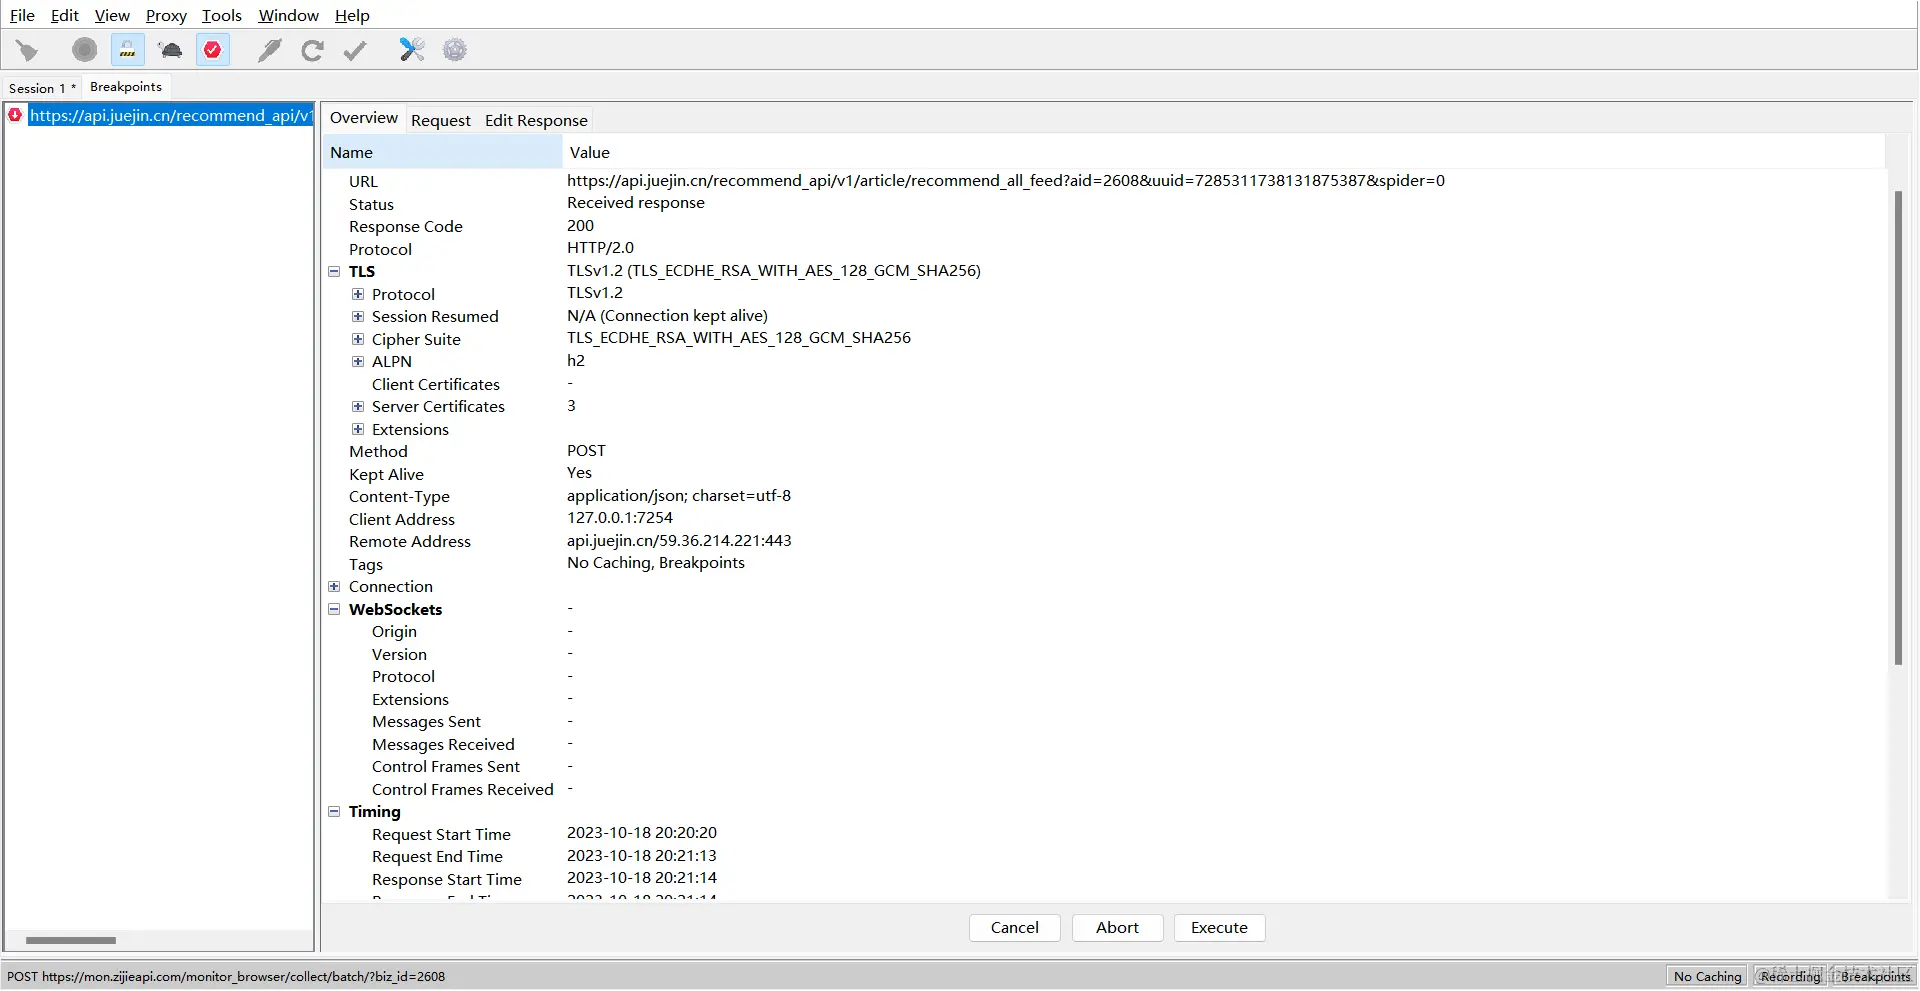Image resolution: width=1920 pixels, height=991 pixels.
Task: Toggle recording with the round record icon
Action: [85, 50]
